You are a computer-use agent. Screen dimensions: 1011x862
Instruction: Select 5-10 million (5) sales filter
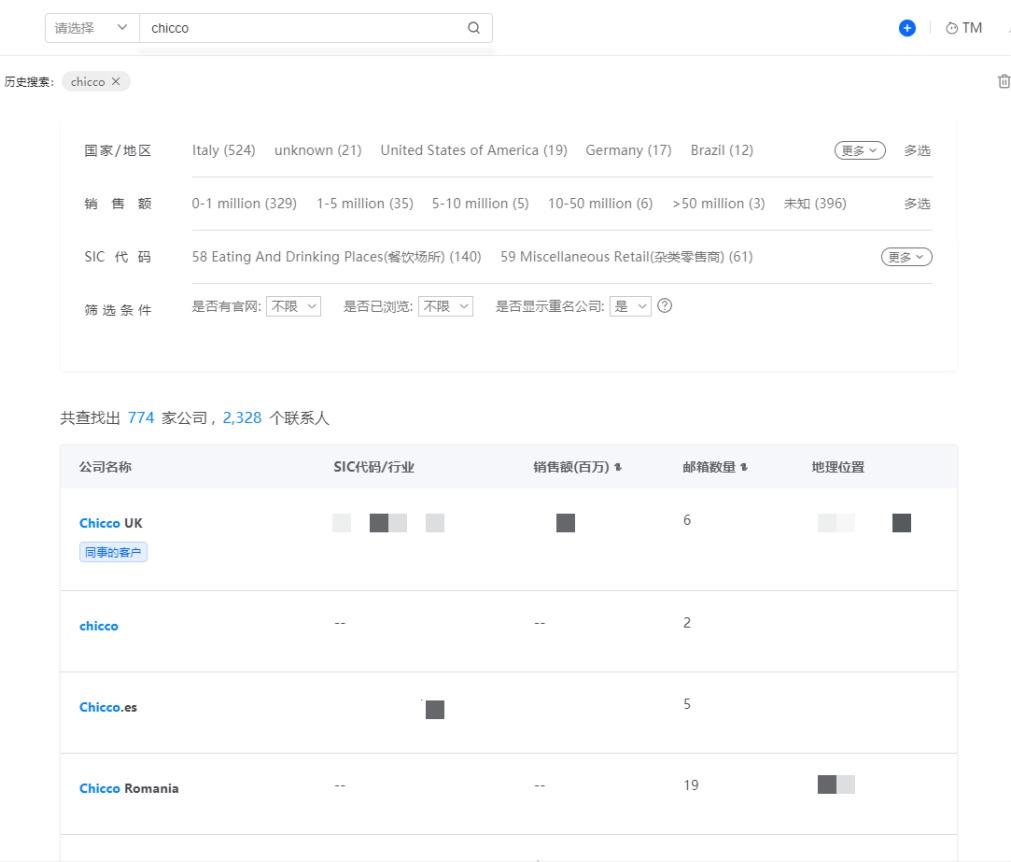(x=480, y=204)
